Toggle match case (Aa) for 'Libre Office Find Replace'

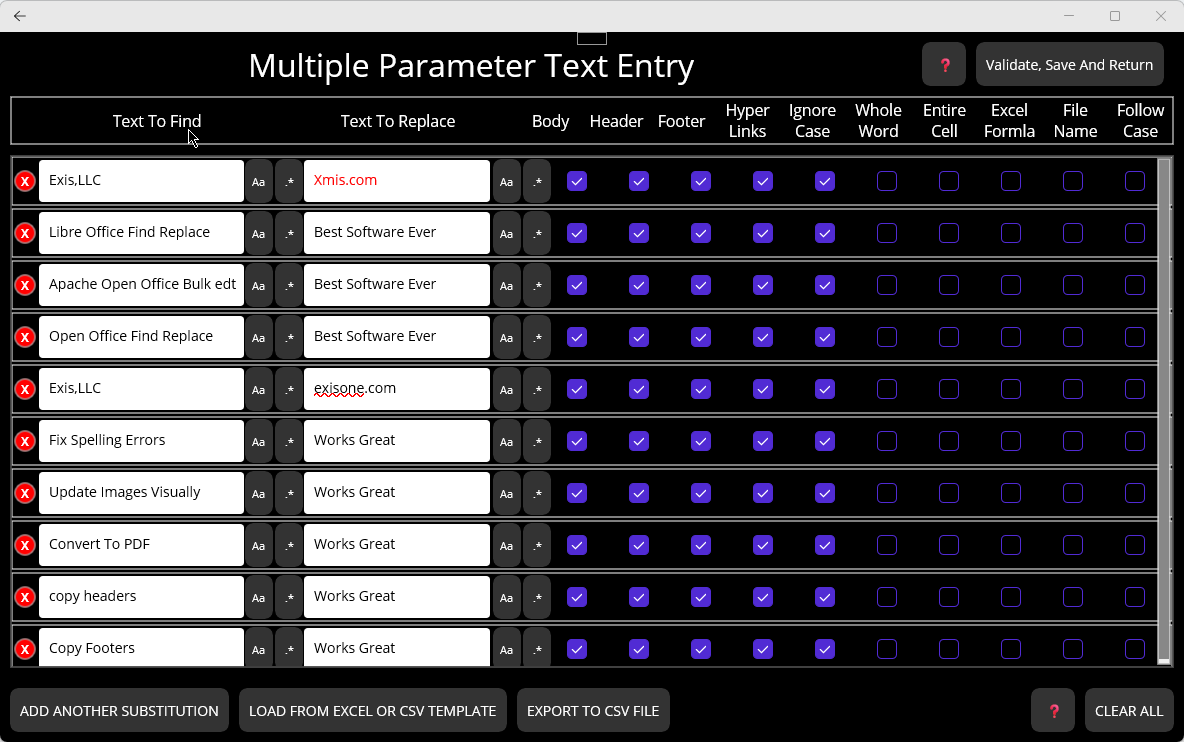coord(258,233)
